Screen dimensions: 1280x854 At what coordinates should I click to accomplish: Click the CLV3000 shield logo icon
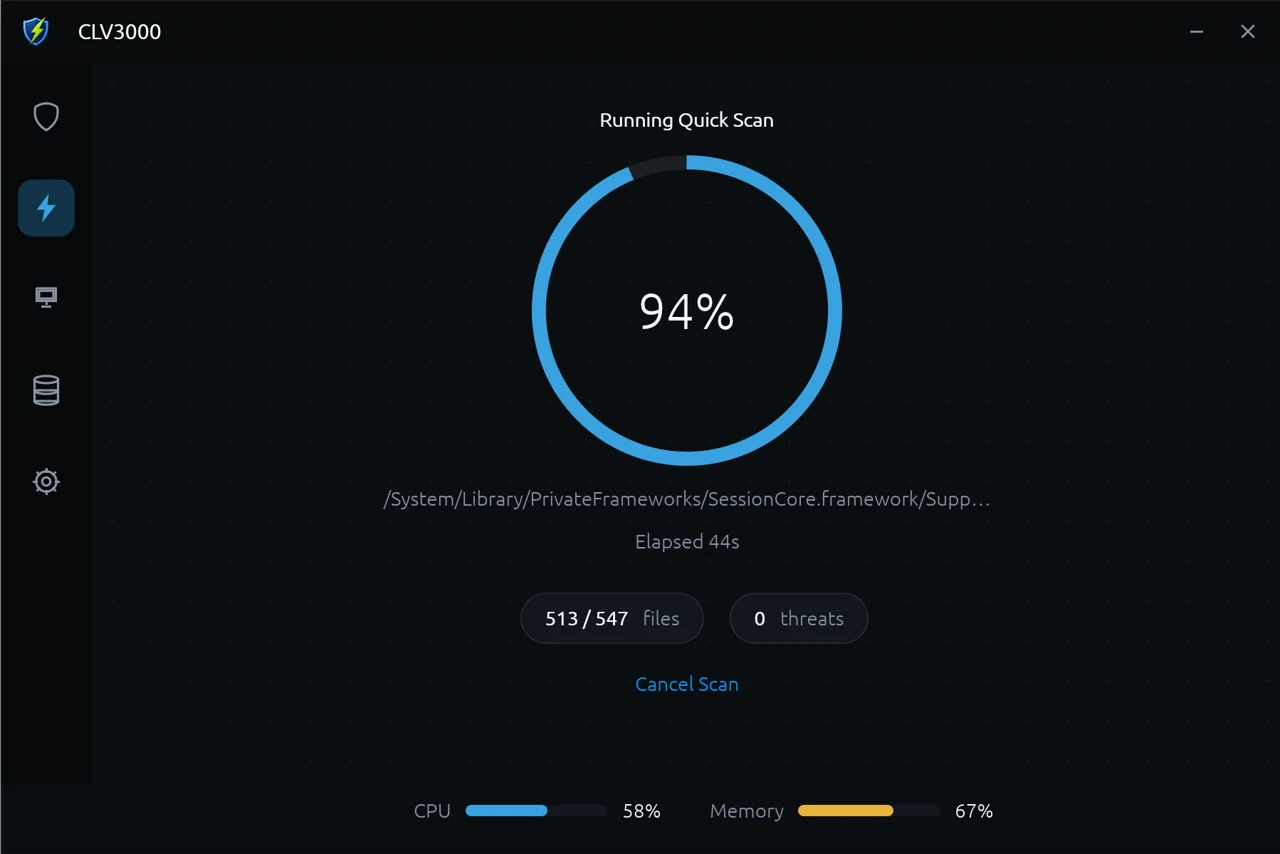point(36,31)
